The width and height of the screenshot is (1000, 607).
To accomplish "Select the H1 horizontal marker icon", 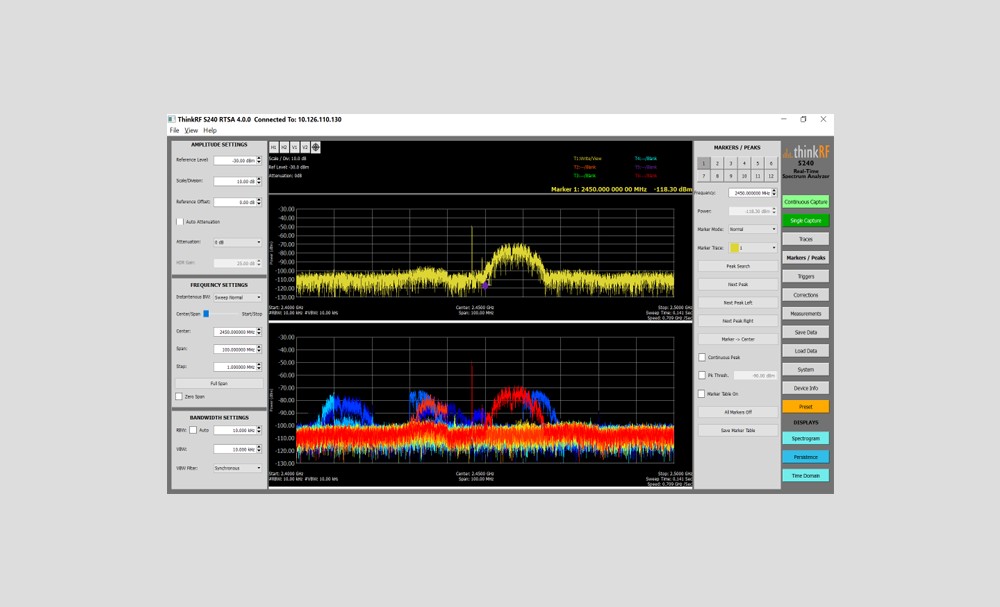I will (273, 147).
